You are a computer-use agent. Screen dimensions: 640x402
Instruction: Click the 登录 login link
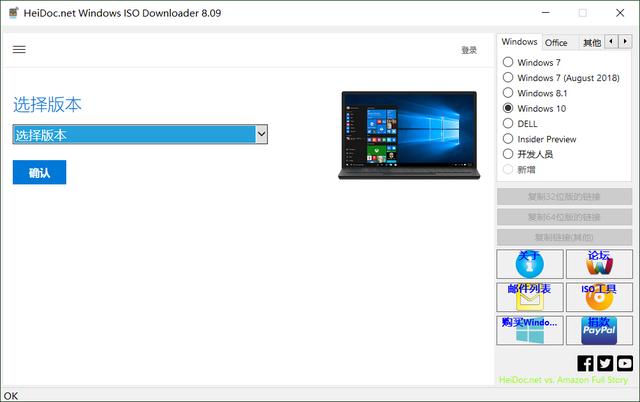(469, 50)
